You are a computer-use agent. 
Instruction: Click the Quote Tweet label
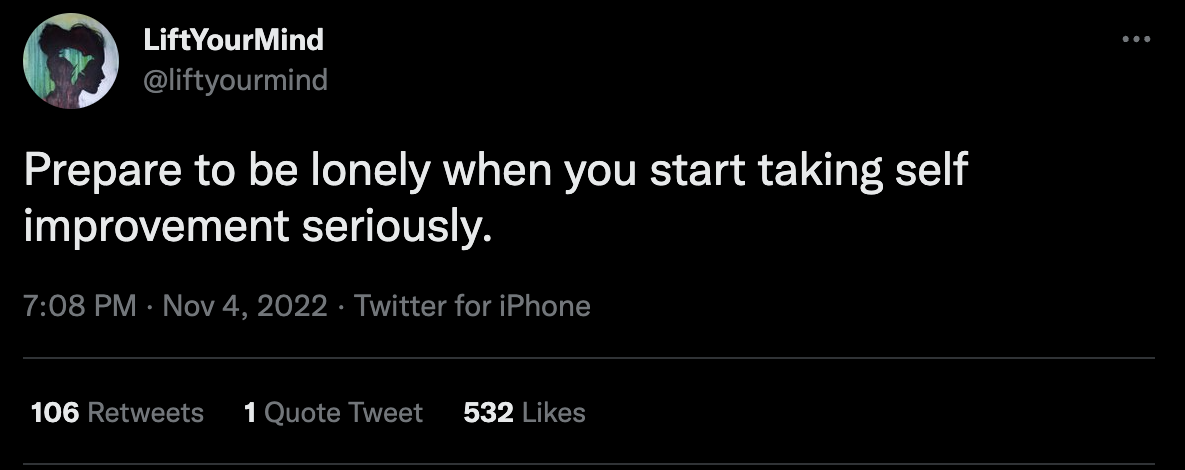pyautogui.click(x=344, y=412)
